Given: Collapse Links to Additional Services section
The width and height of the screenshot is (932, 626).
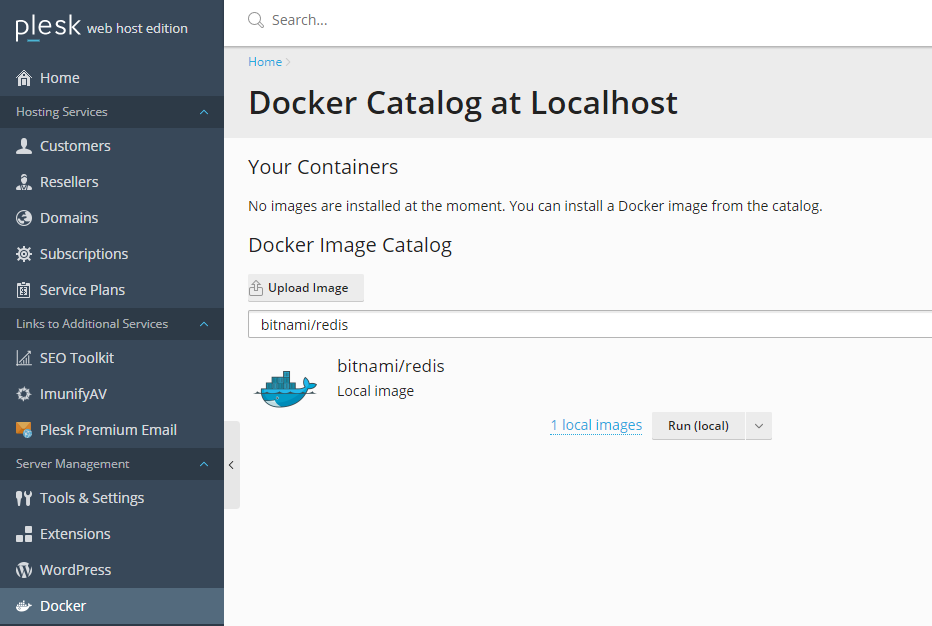Looking at the screenshot, I should pos(204,324).
